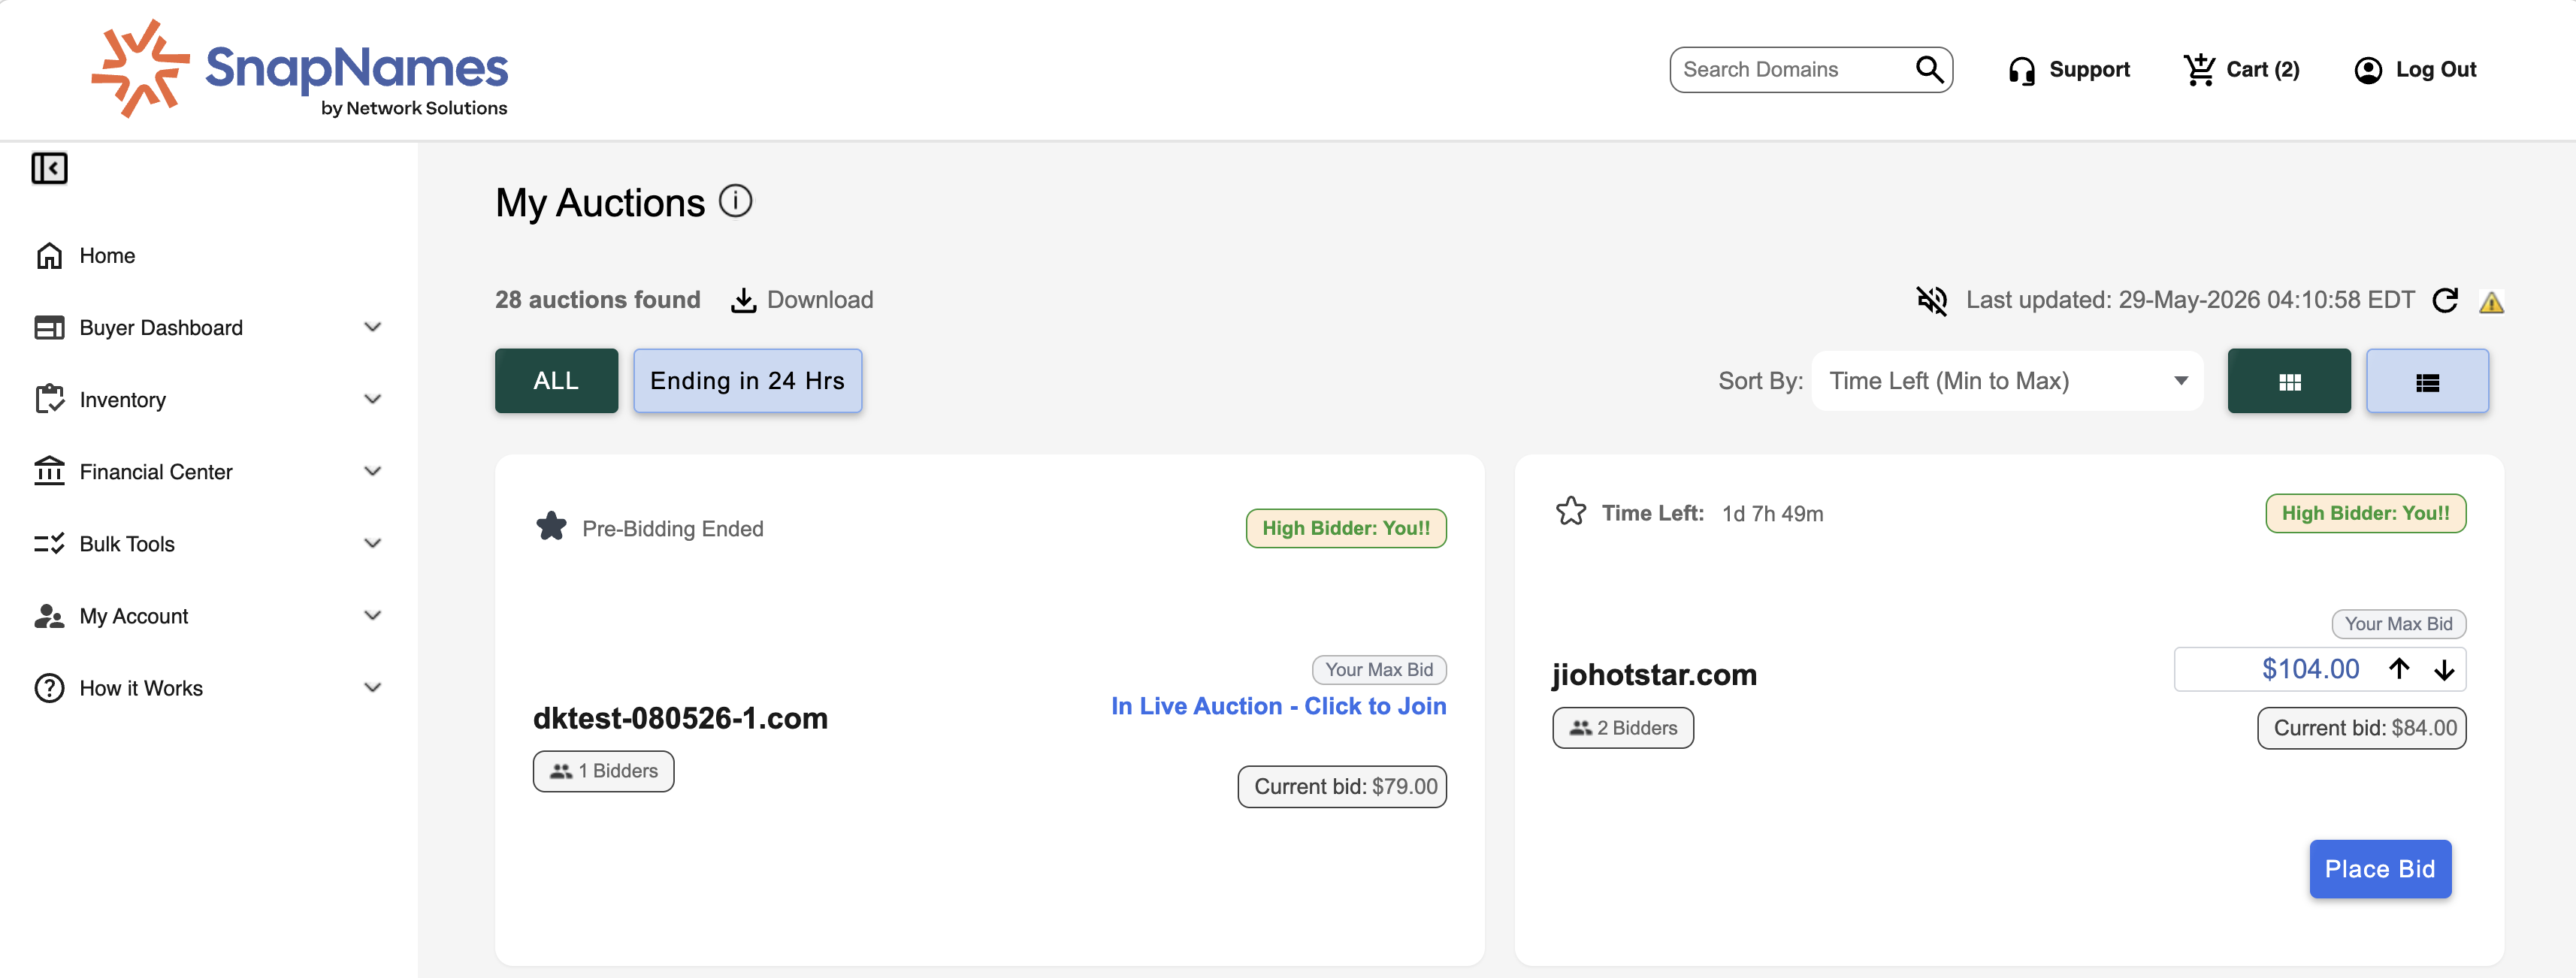The image size is (2576, 978).
Task: Click dktest High Bidder: You!! badge
Action: pyautogui.click(x=1346, y=528)
